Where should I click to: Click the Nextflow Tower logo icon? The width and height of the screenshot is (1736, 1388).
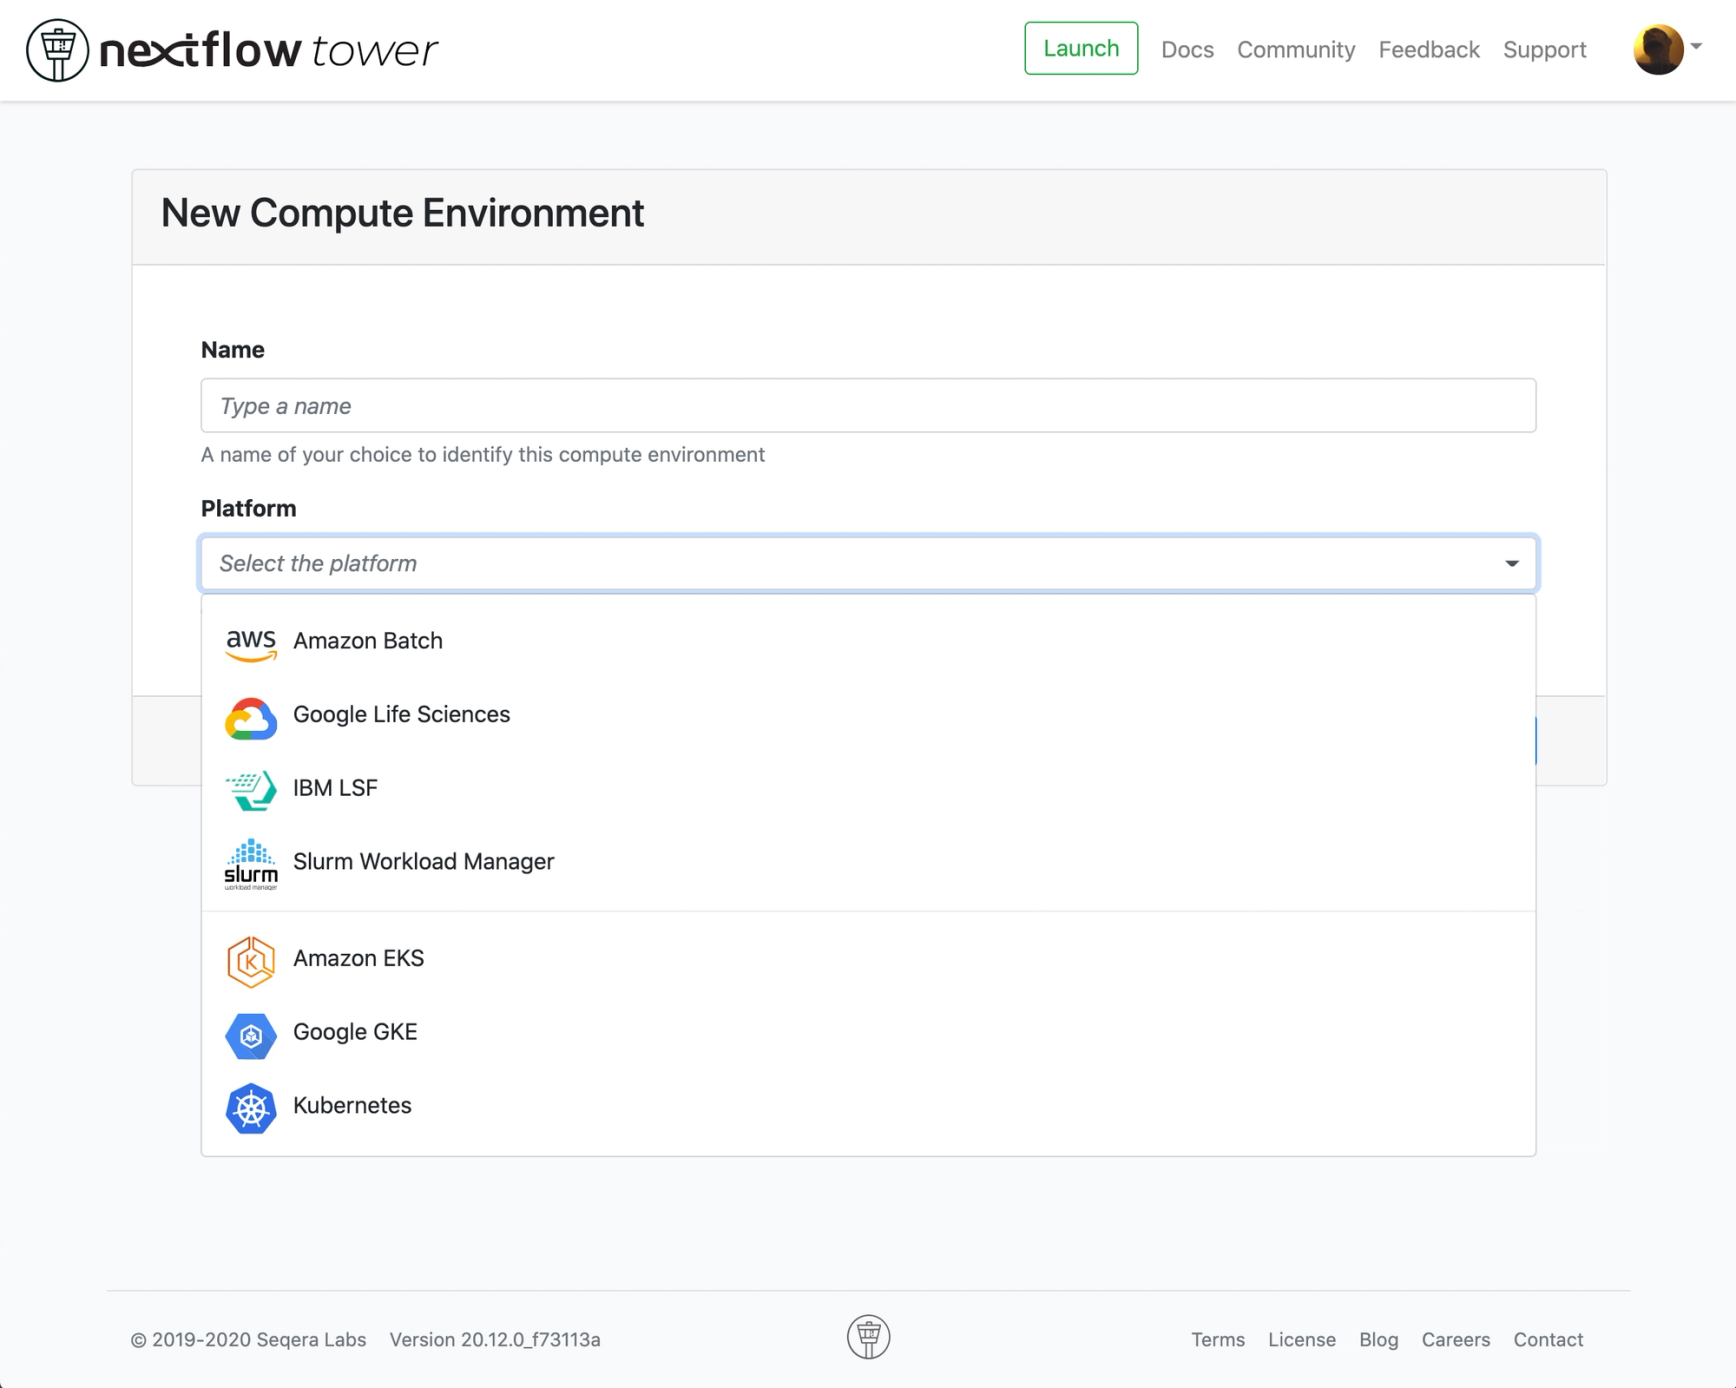coord(57,50)
